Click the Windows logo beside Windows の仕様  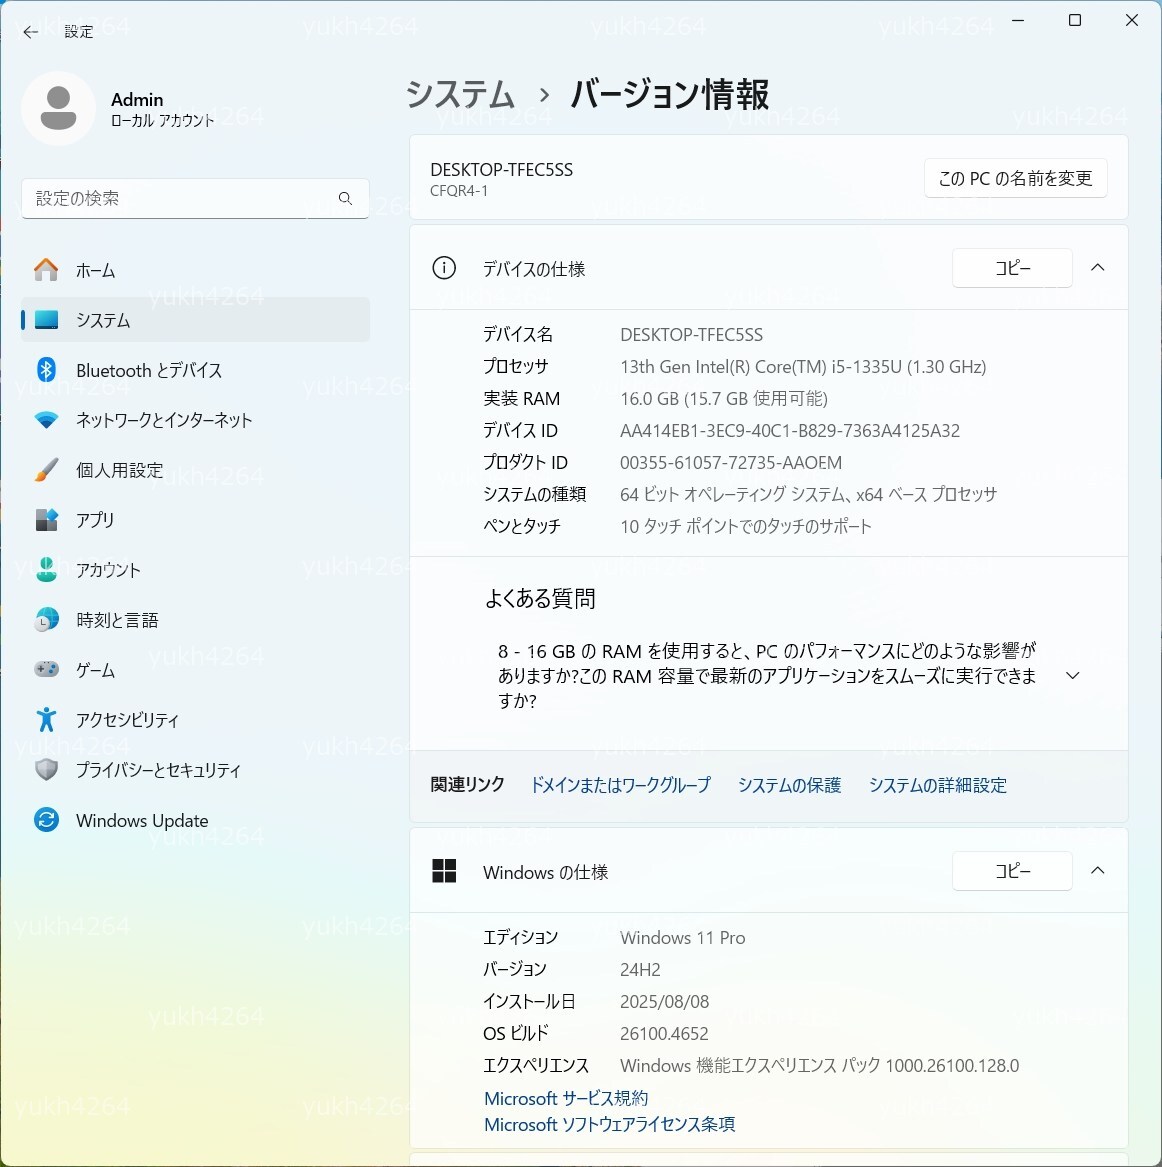pyautogui.click(x=444, y=871)
